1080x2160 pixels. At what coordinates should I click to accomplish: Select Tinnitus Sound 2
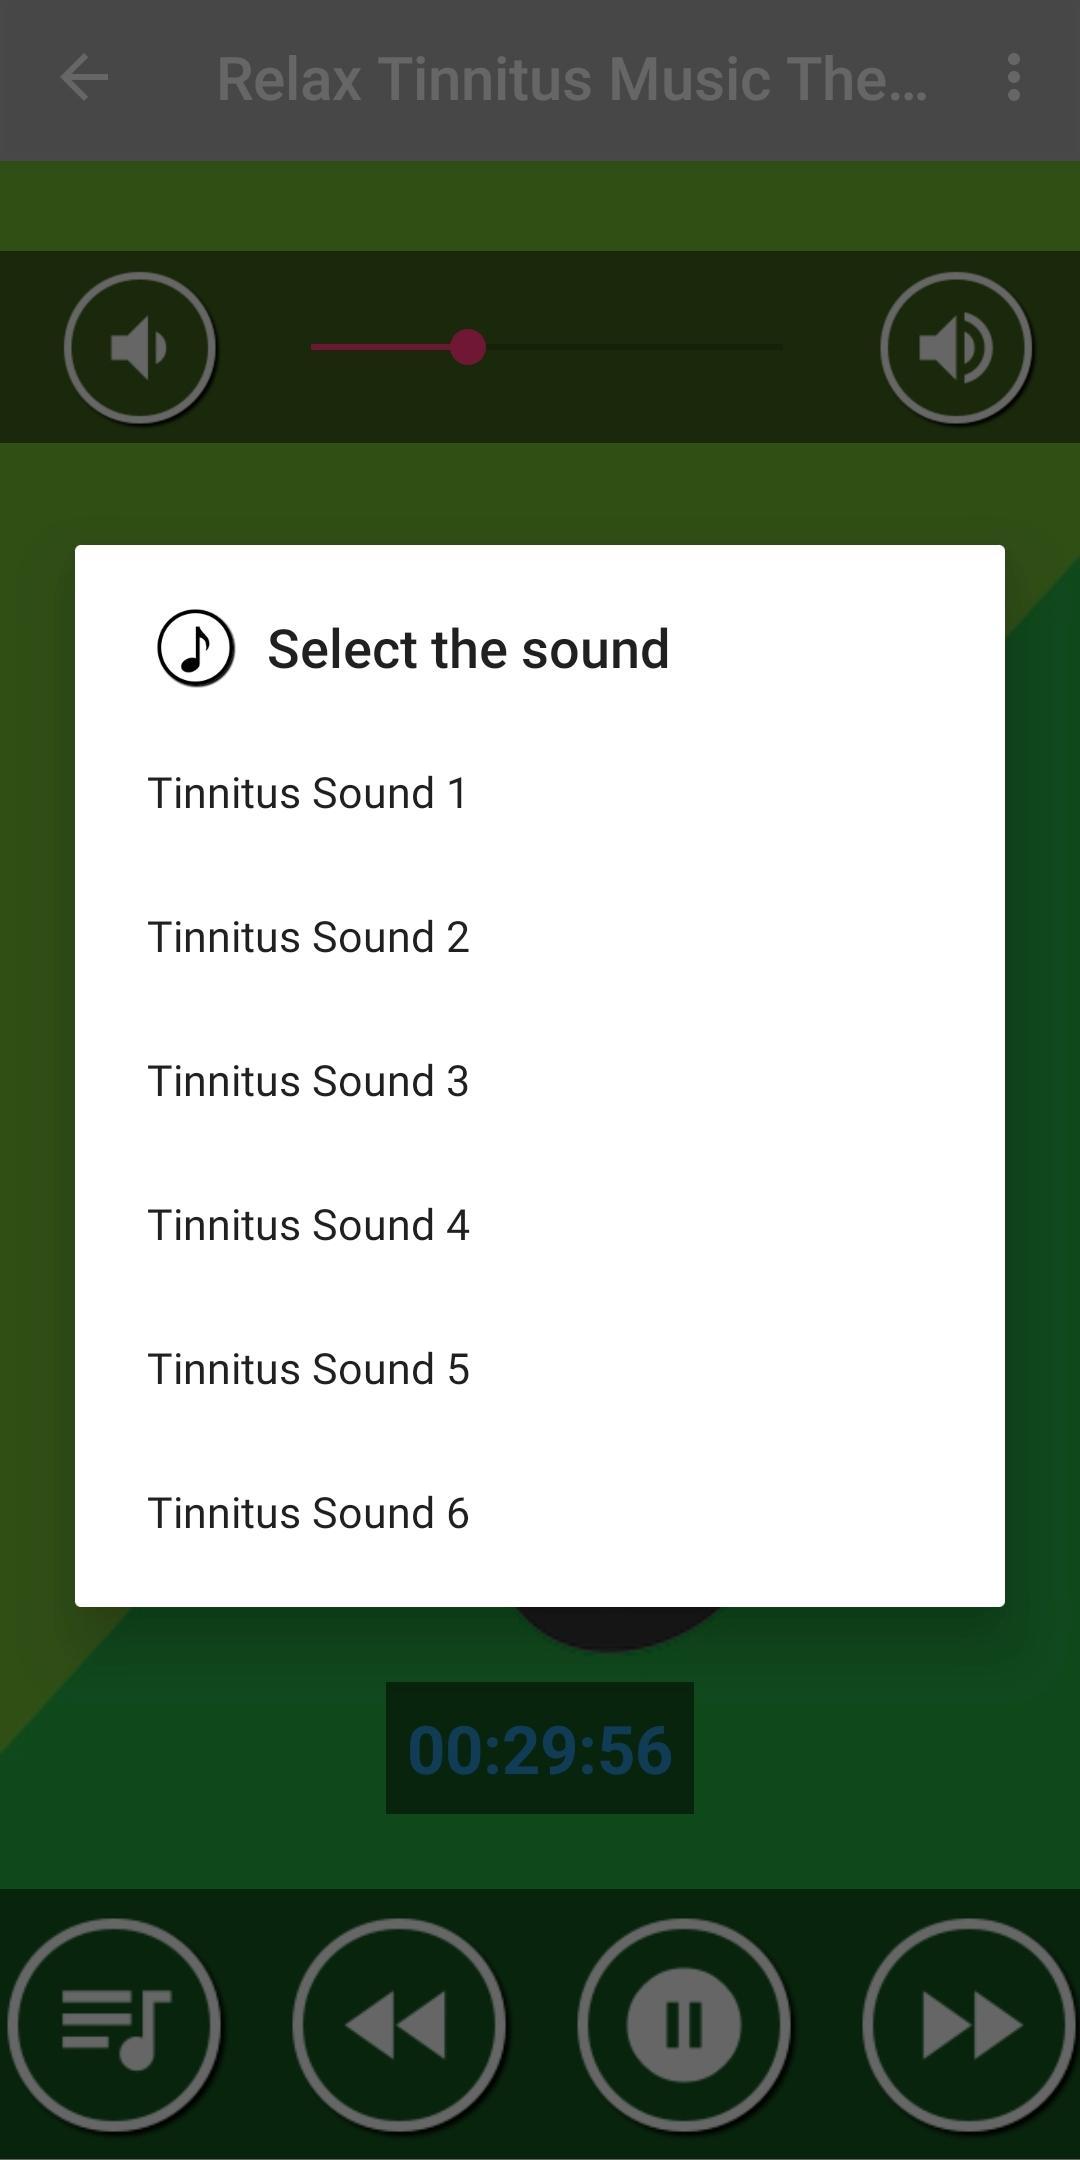click(540, 937)
